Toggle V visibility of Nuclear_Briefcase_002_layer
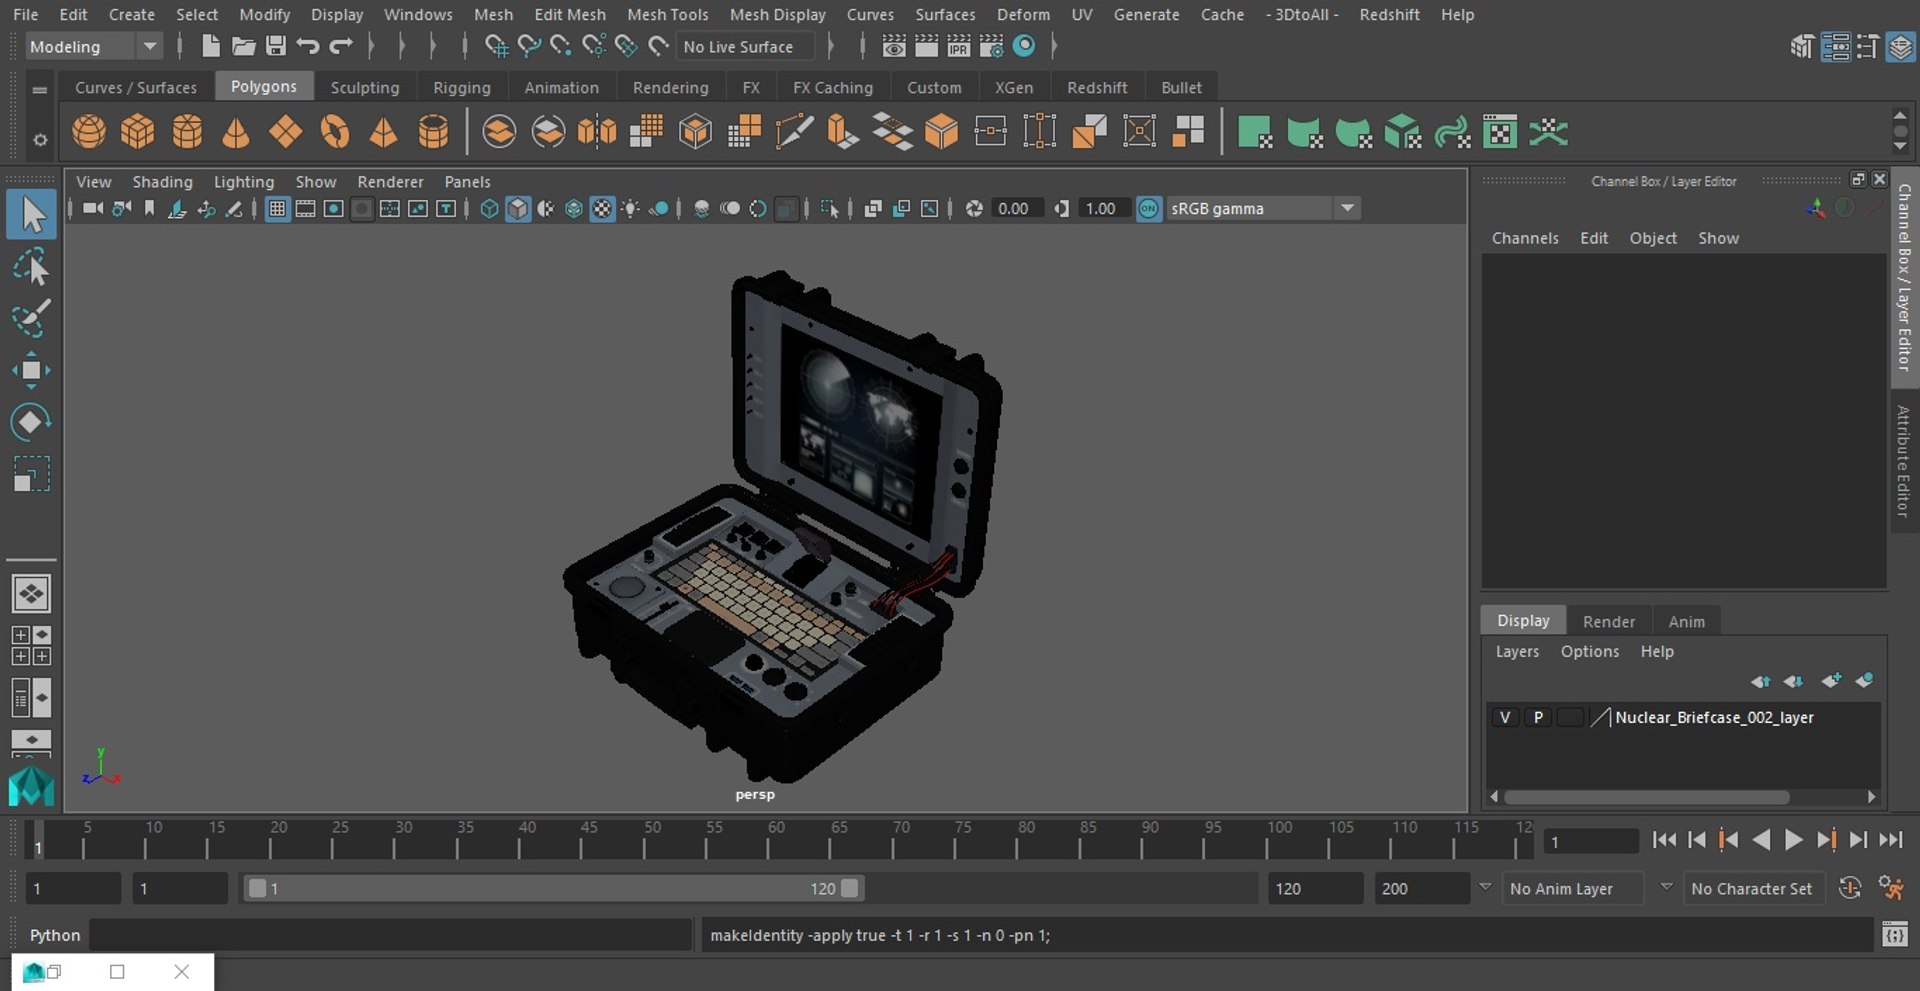The height and width of the screenshot is (991, 1920). 1505,717
